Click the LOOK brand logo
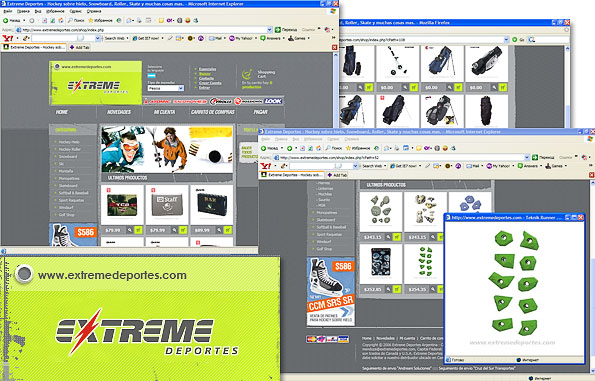595x381 pixels. [x=273, y=101]
